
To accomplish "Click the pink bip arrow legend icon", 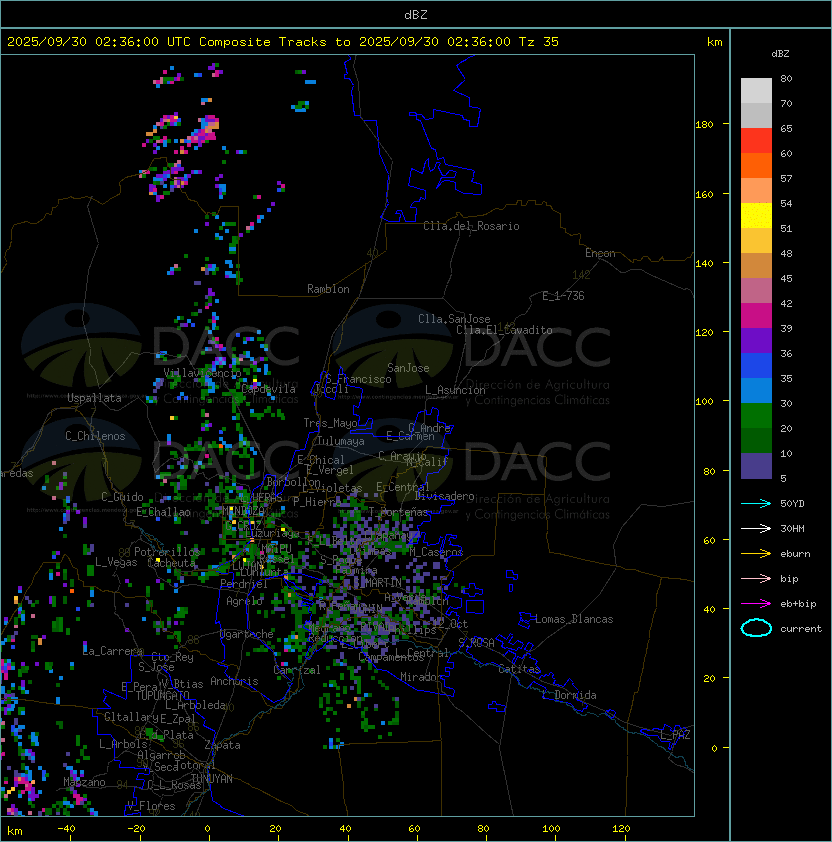I will pos(756,578).
